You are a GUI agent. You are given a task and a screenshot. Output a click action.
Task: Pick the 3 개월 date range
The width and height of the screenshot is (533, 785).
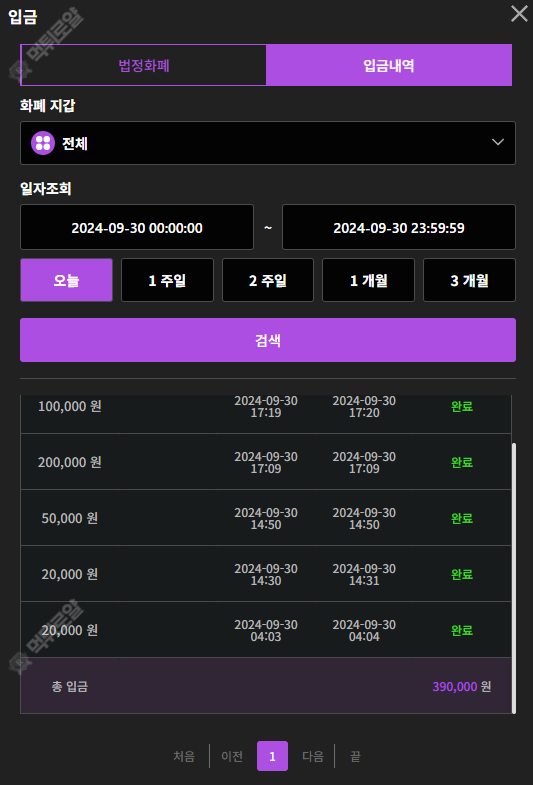click(469, 280)
